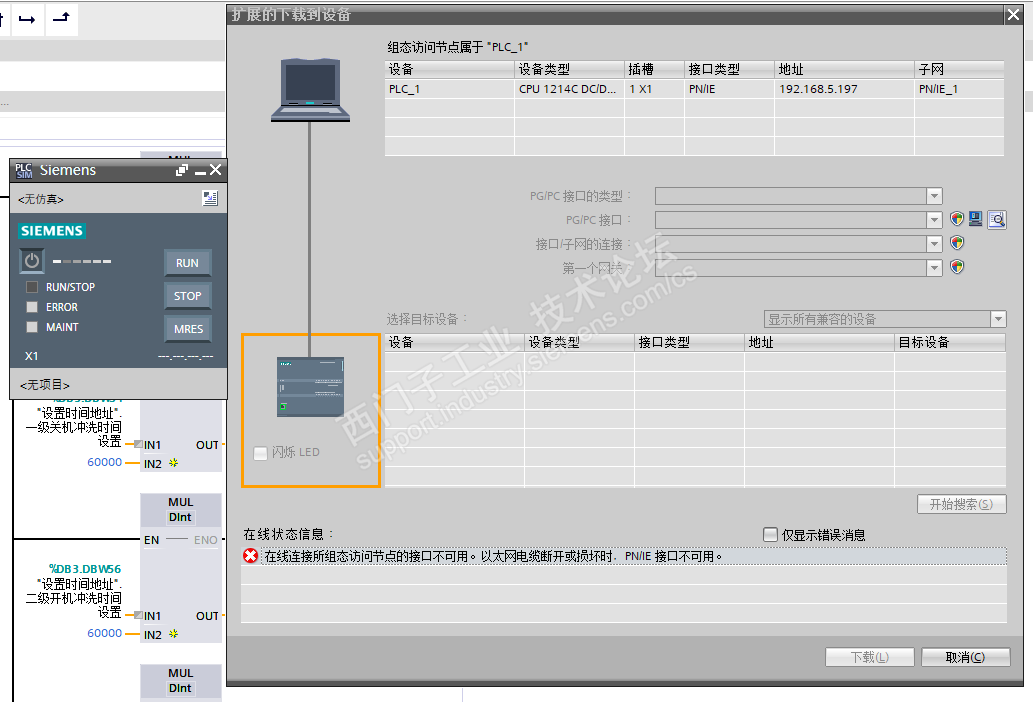Click the CPU 1214C DC/D... cell
Image resolution: width=1033 pixels, height=702 pixels.
click(569, 89)
